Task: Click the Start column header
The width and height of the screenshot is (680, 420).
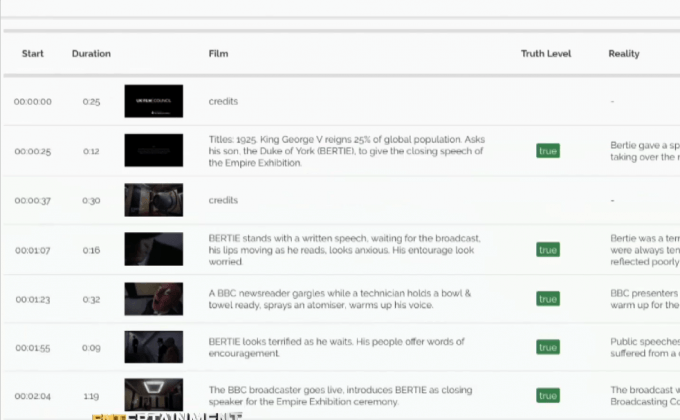Action: 33,54
